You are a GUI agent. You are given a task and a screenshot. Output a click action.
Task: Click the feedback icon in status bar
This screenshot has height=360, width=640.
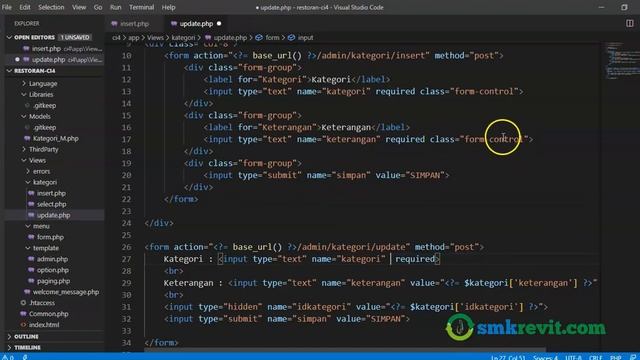click(x=633, y=357)
